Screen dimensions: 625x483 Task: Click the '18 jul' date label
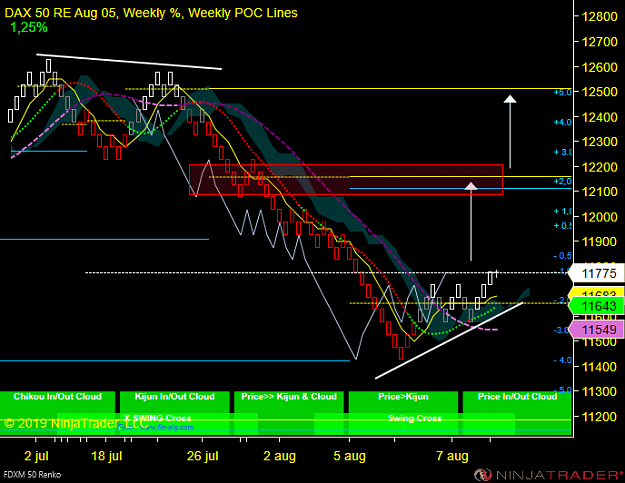coord(106,456)
